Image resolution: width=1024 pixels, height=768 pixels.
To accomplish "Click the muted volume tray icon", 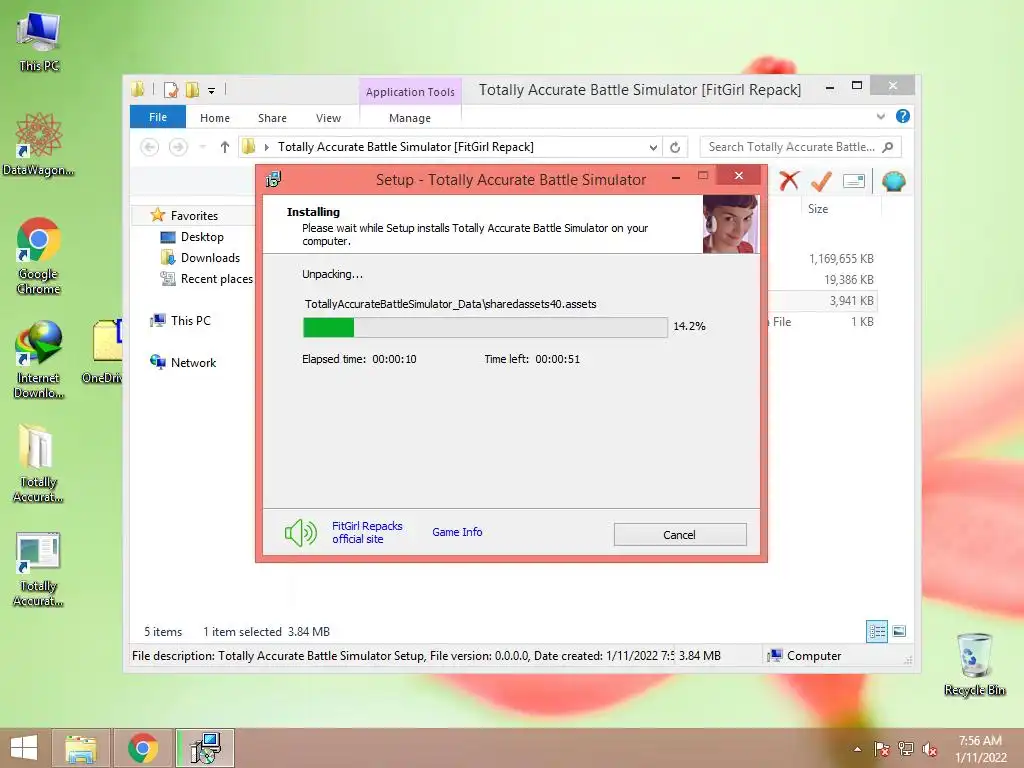I will (930, 749).
